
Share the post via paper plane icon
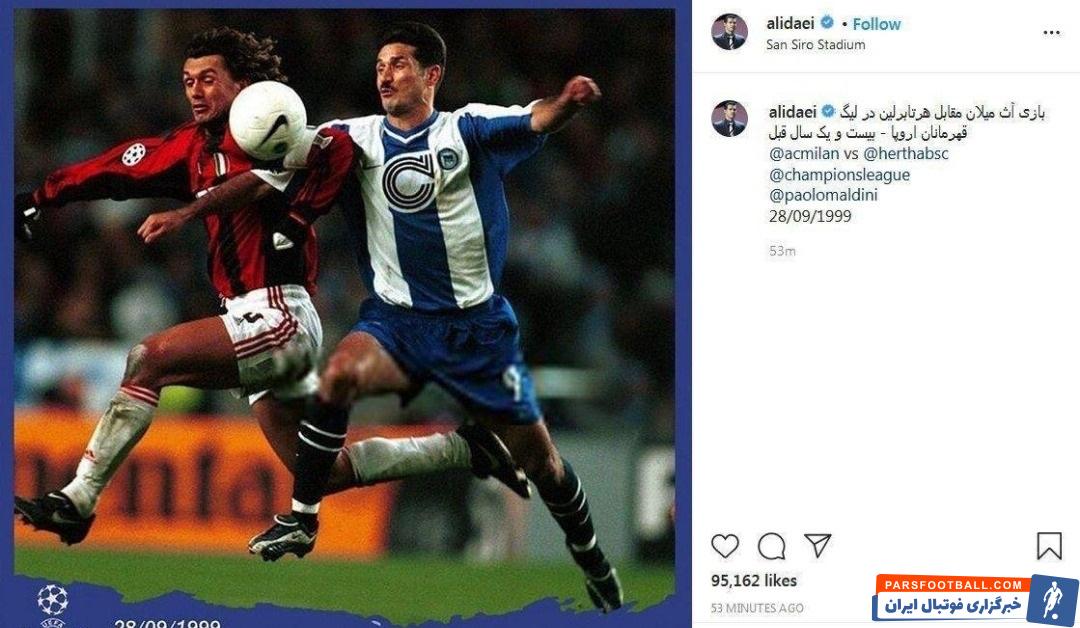click(x=818, y=545)
